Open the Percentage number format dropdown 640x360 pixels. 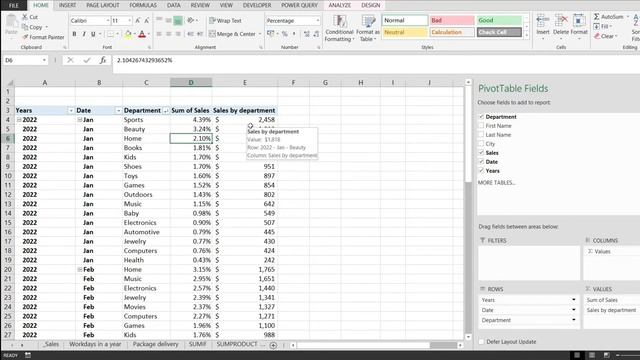coord(318,20)
